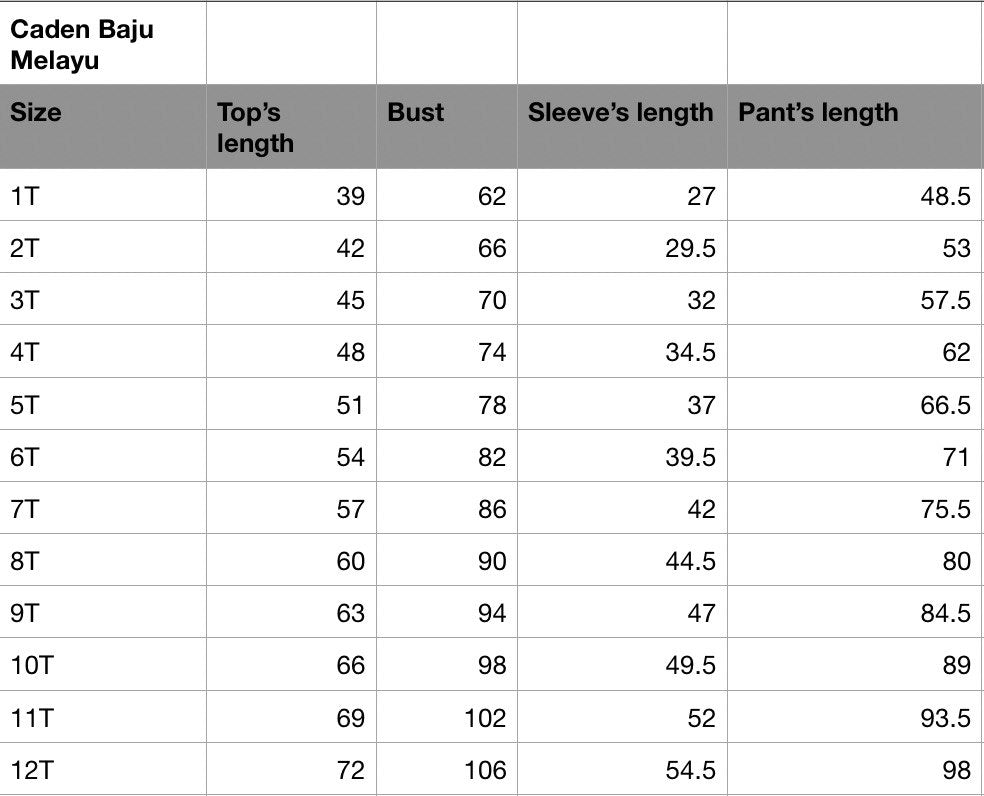Screen dimensions: 984x796
Task: Select the Size column header
Action: tap(36, 113)
